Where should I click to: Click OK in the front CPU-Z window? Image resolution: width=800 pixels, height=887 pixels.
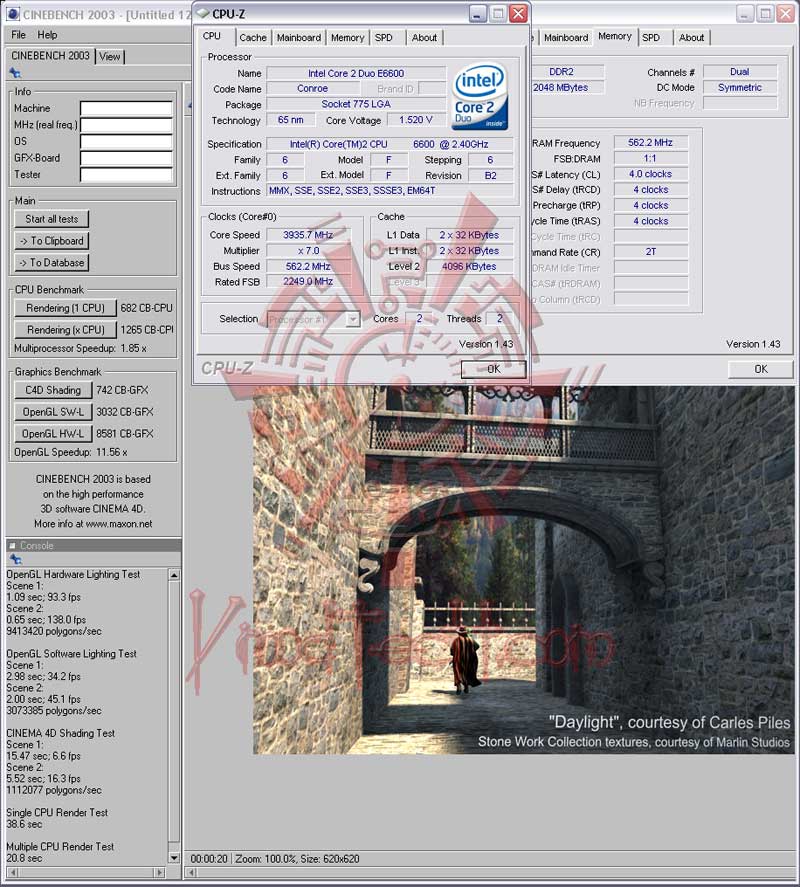pos(493,369)
